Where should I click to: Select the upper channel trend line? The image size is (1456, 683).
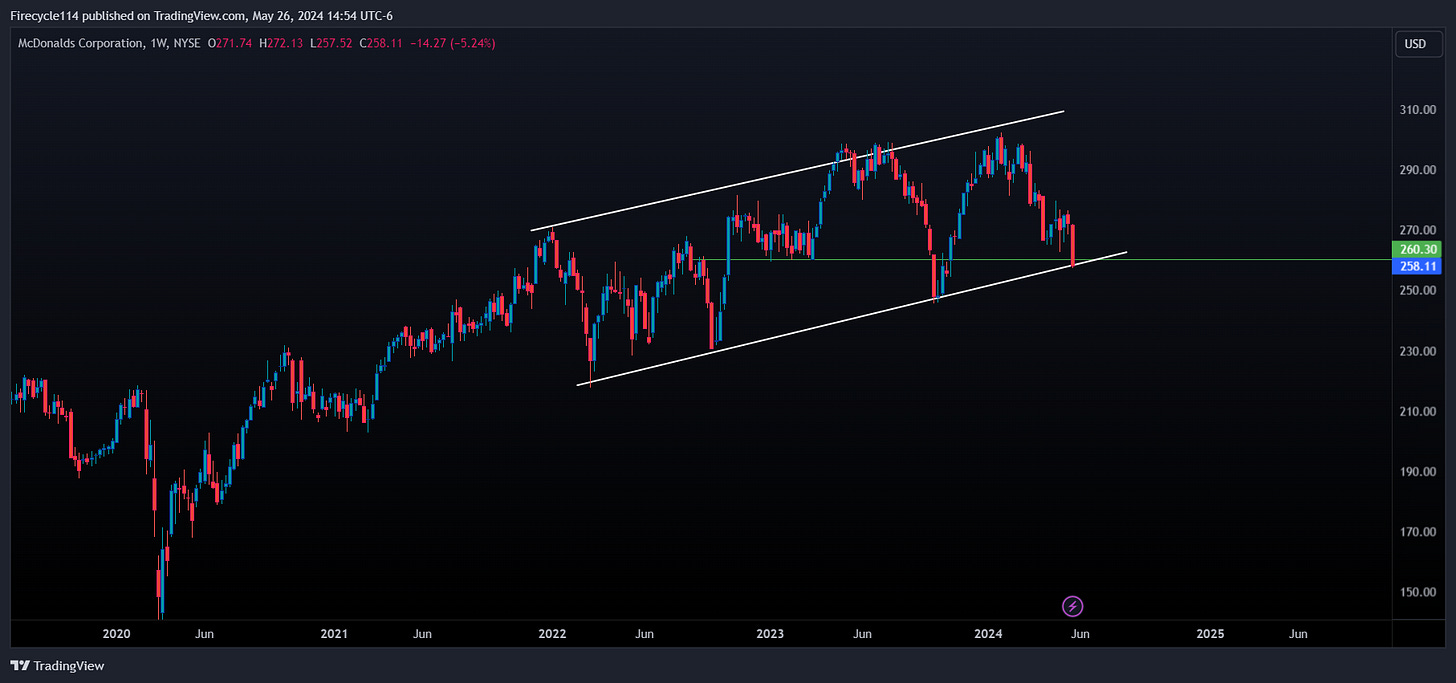coord(796,171)
